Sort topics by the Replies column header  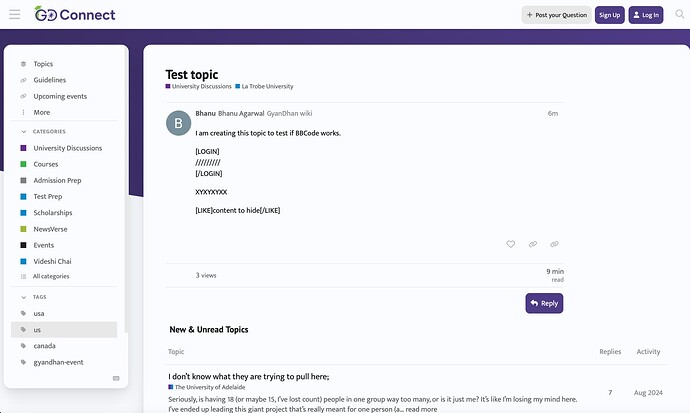610,351
